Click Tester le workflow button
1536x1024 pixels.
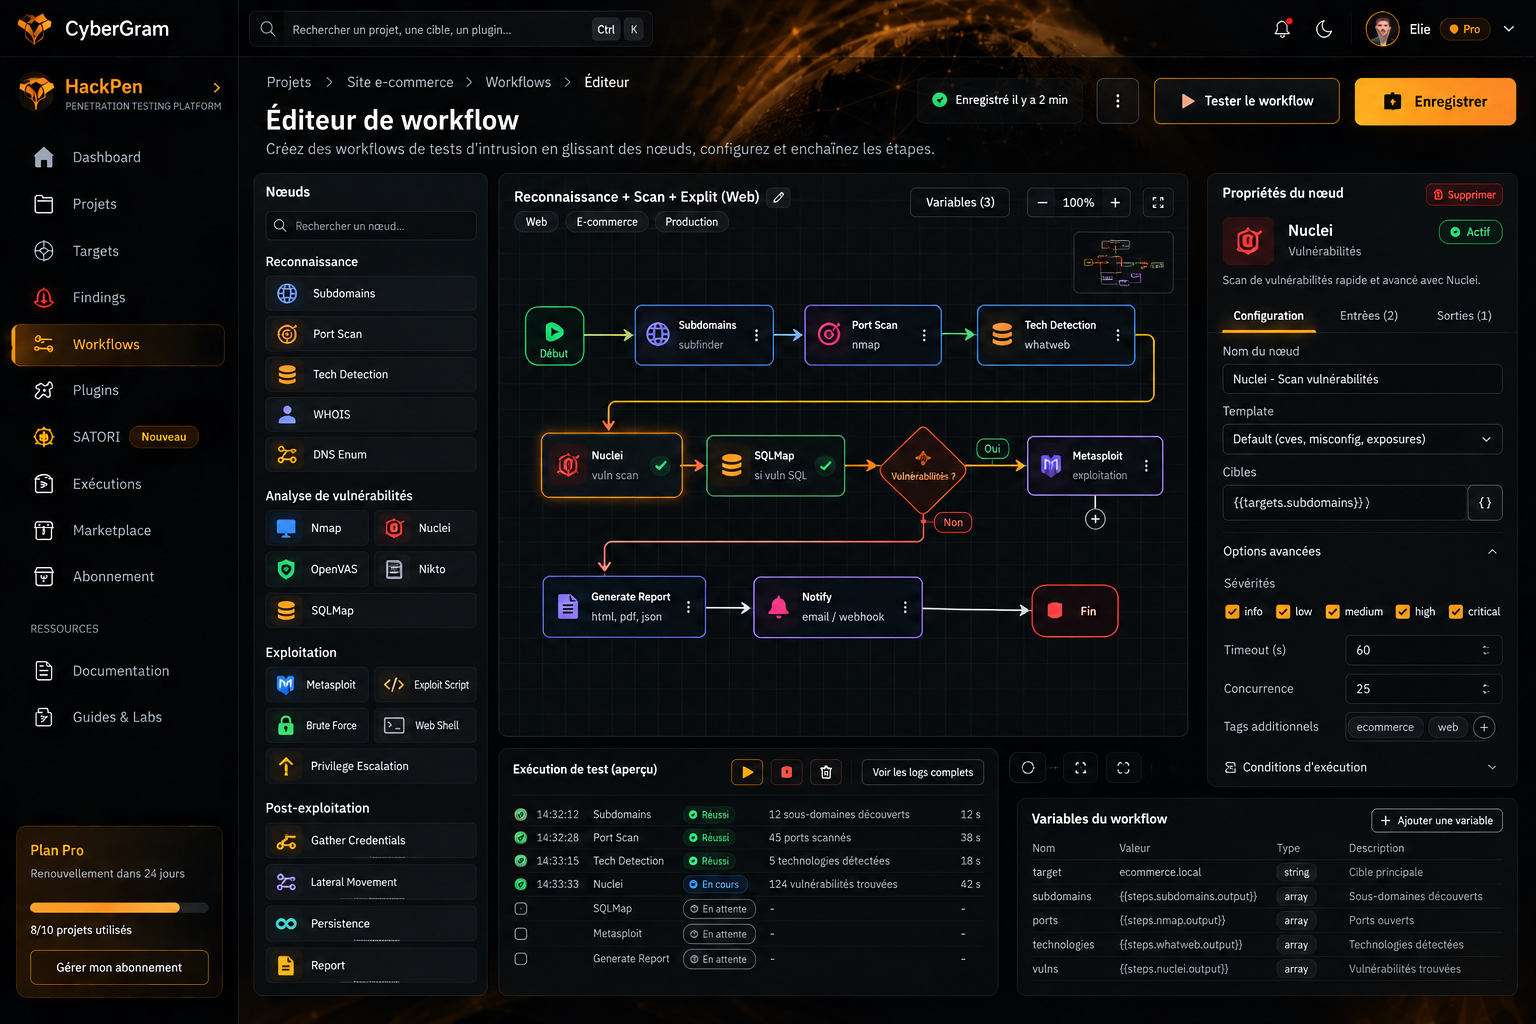click(x=1246, y=101)
